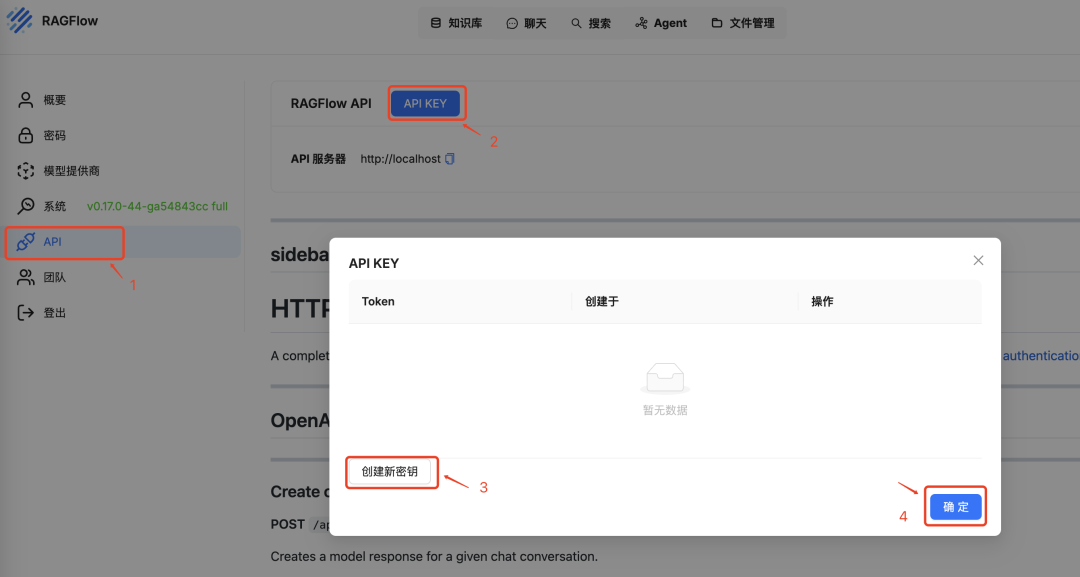This screenshot has height=577, width=1080.
Task: Go to the Agent tab
Action: [661, 23]
